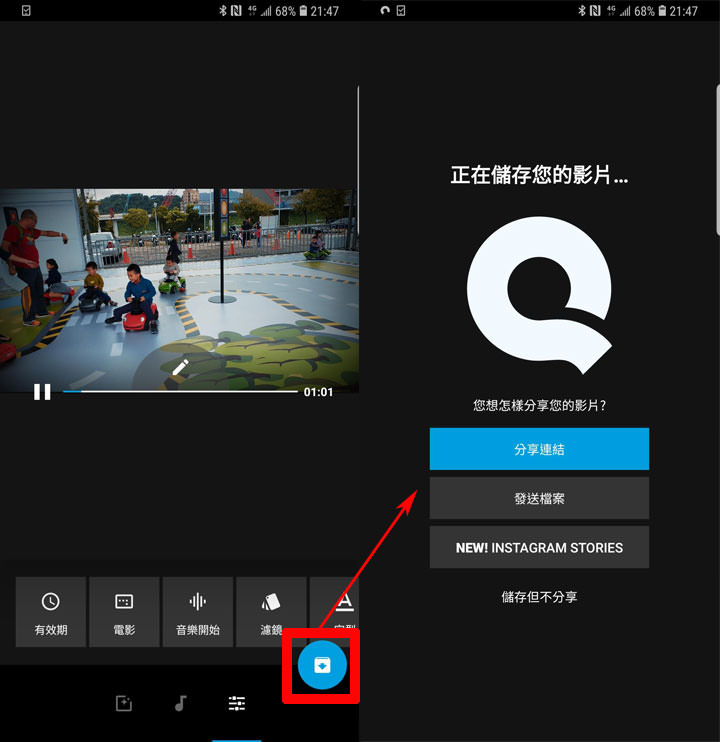This screenshot has width=720, height=742.
Task: Tap the 正在儲存您的影片 heading text
Action: [539, 175]
